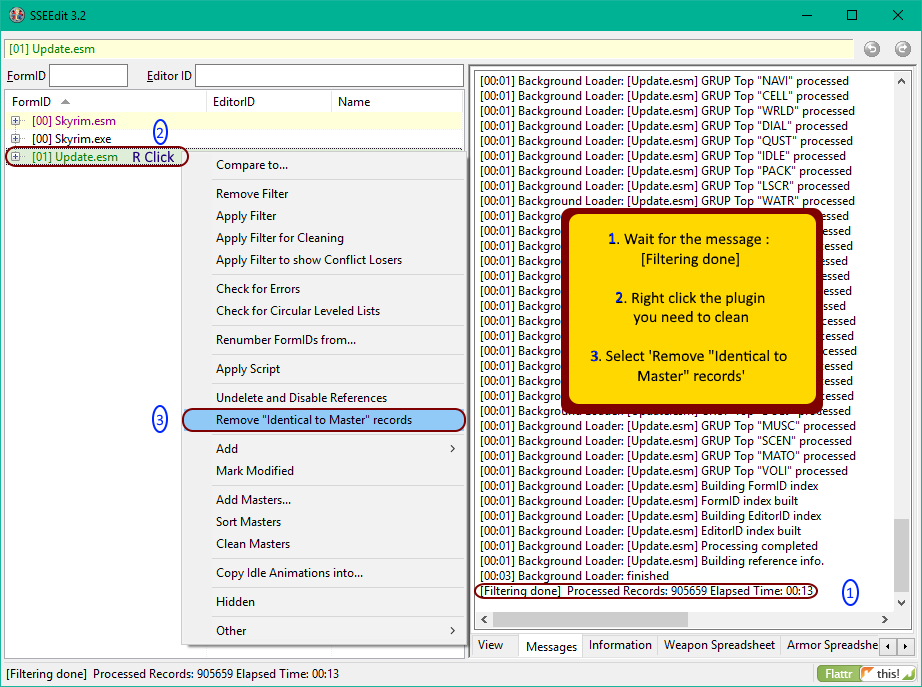This screenshot has height=687, width=922.
Task: Click the EditorID column header
Action: 269,102
